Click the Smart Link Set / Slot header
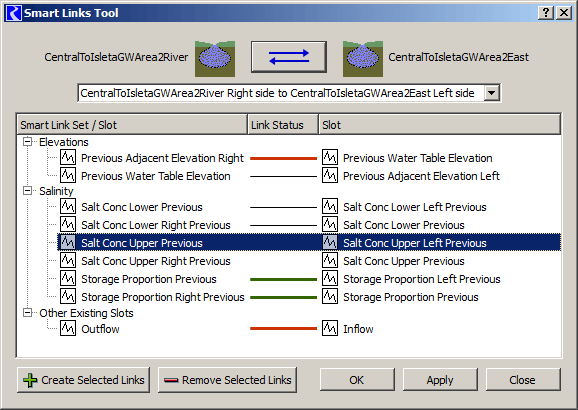The image size is (578, 410). point(132,125)
